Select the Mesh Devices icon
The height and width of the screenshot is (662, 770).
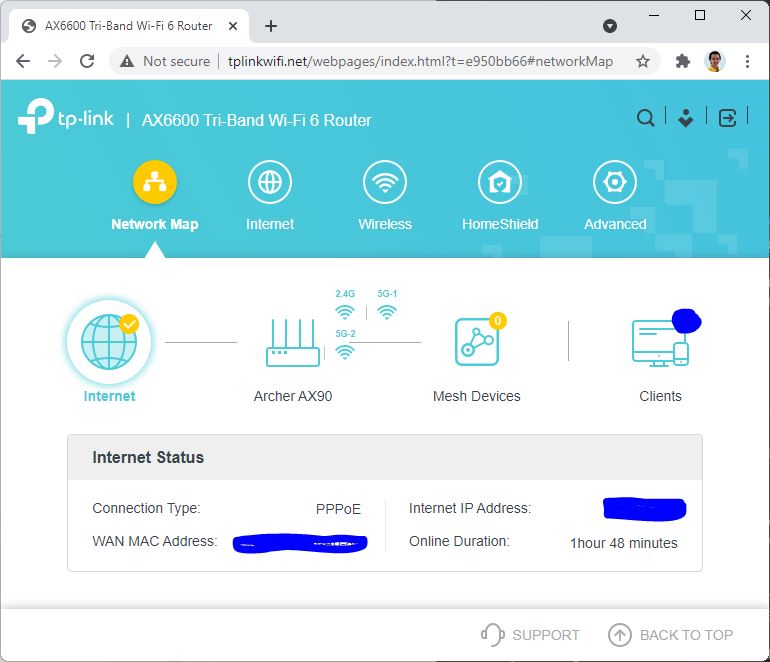click(477, 342)
